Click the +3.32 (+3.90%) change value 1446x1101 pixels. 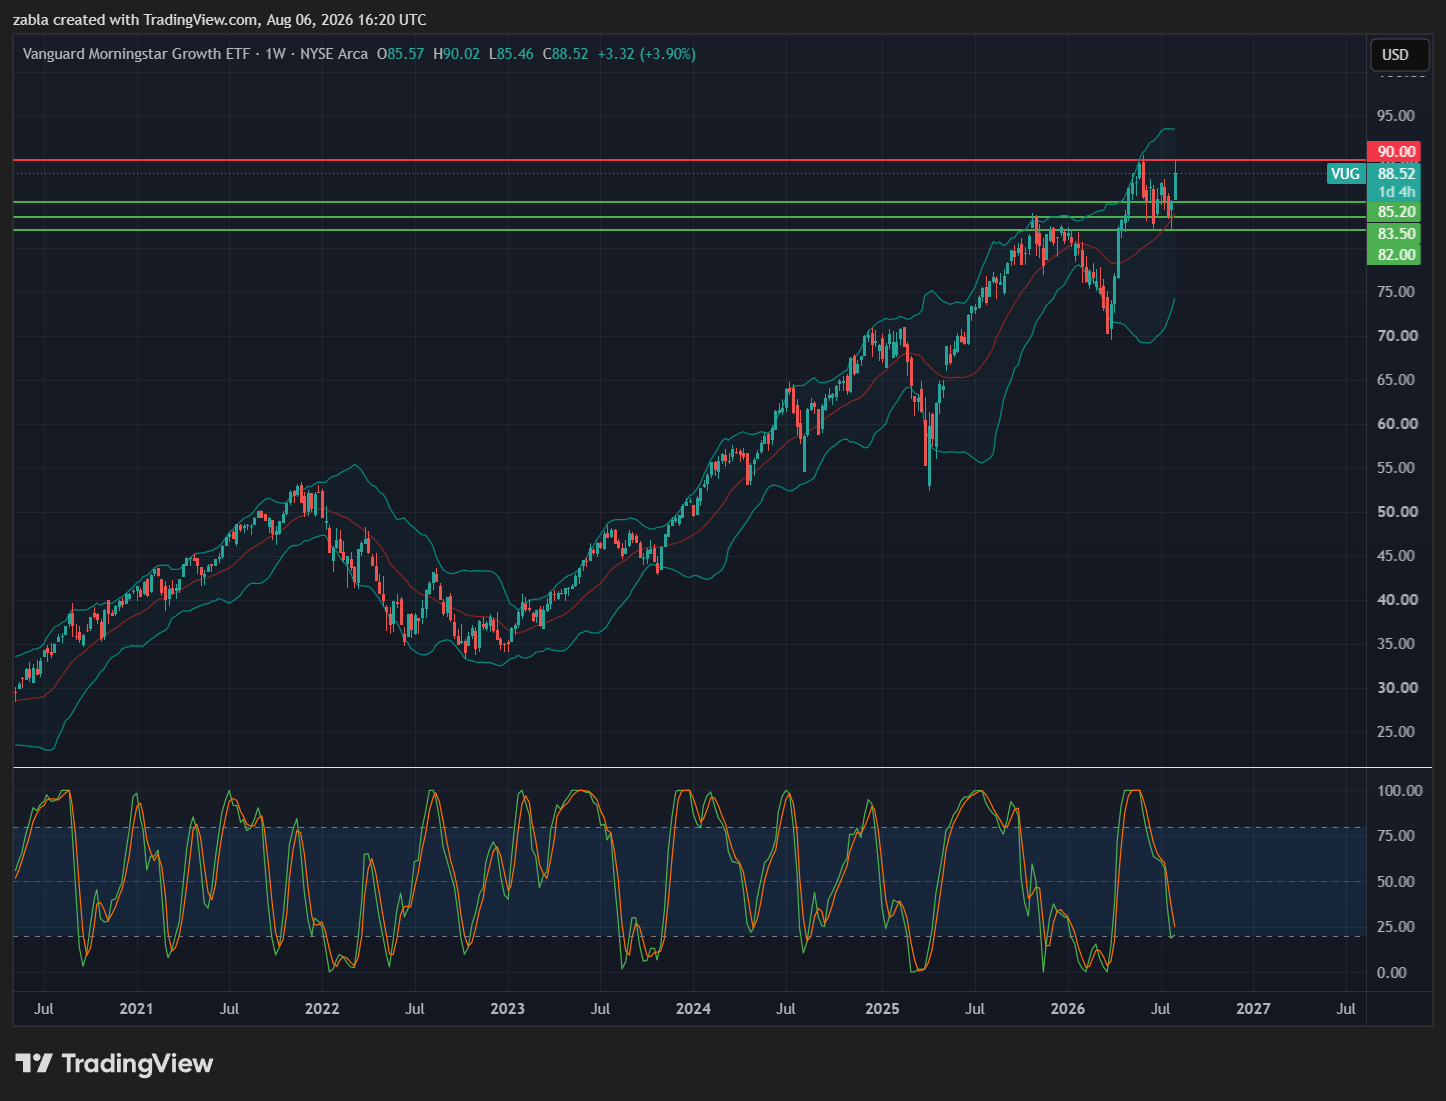[646, 54]
